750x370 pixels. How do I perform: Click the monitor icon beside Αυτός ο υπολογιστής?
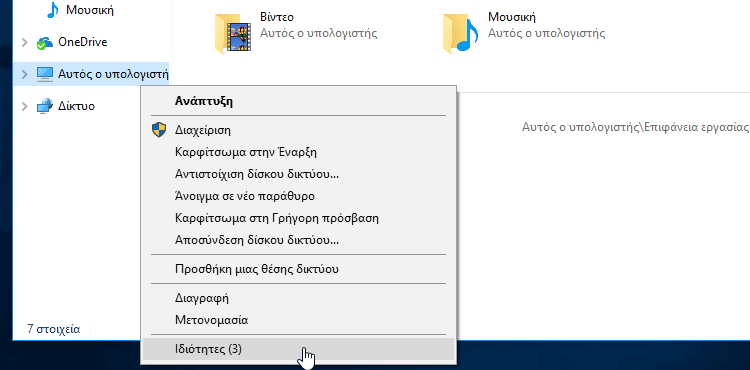(x=45, y=74)
